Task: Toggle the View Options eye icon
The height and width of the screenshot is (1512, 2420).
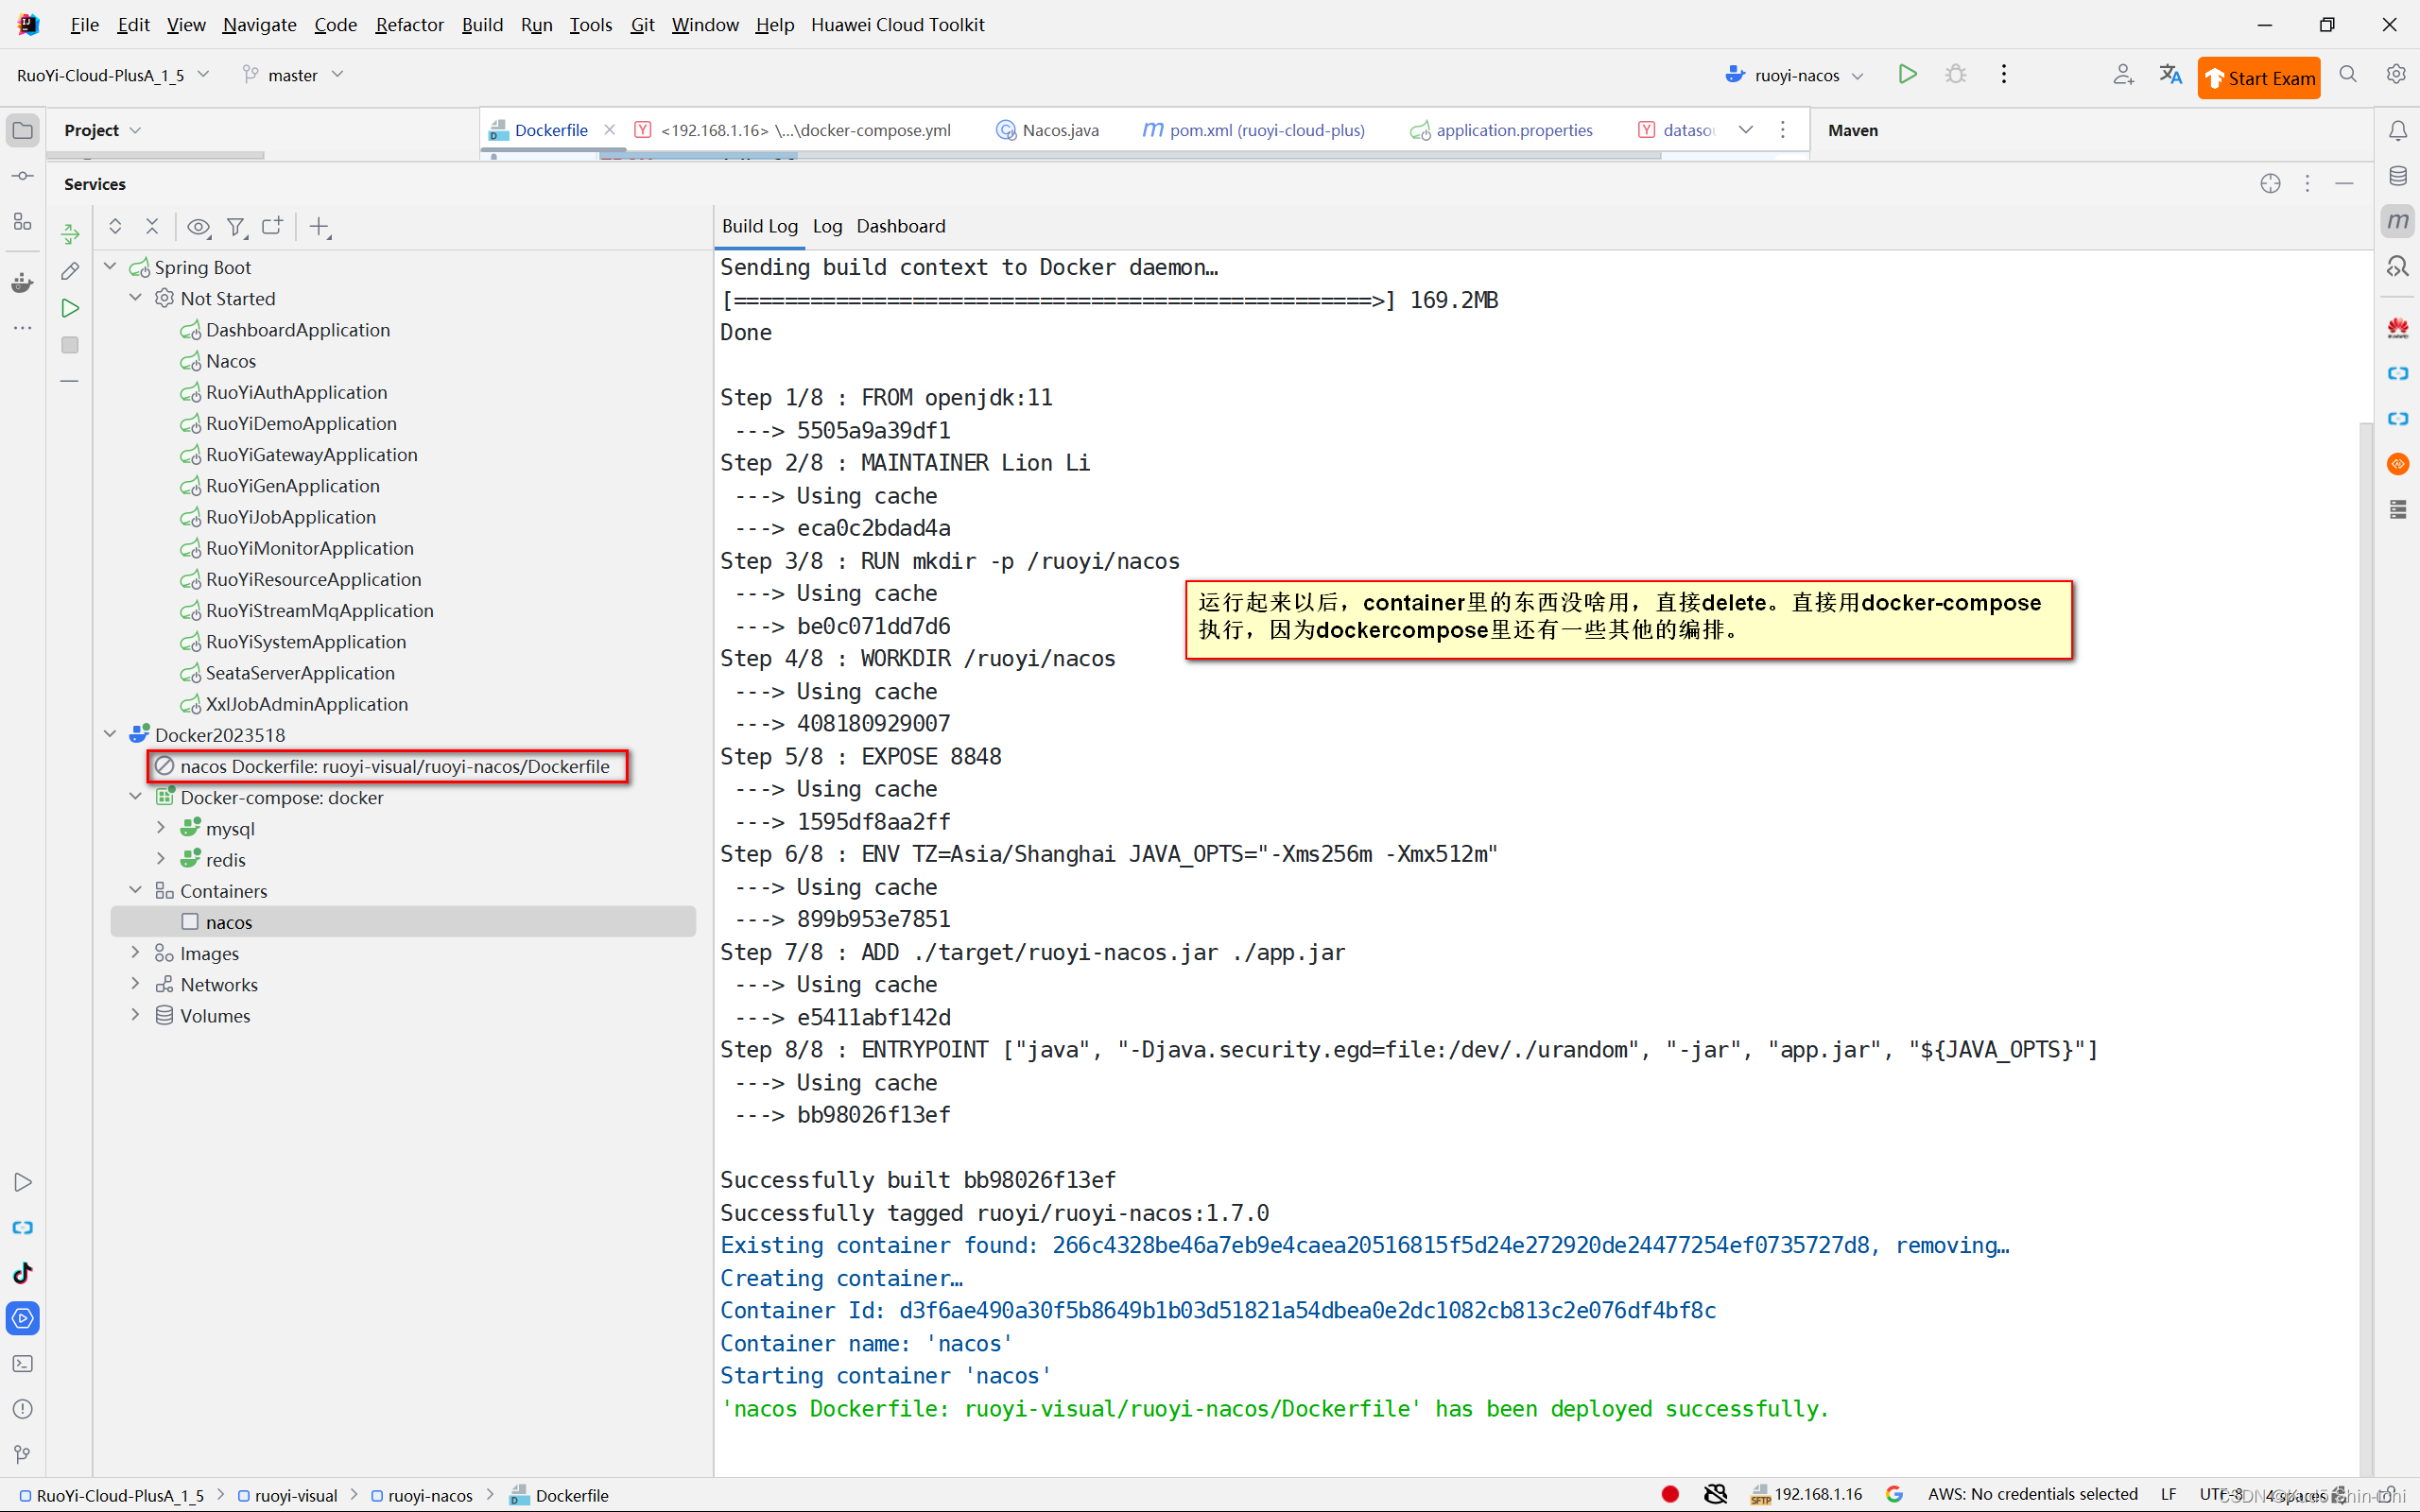Action: pyautogui.click(x=198, y=227)
